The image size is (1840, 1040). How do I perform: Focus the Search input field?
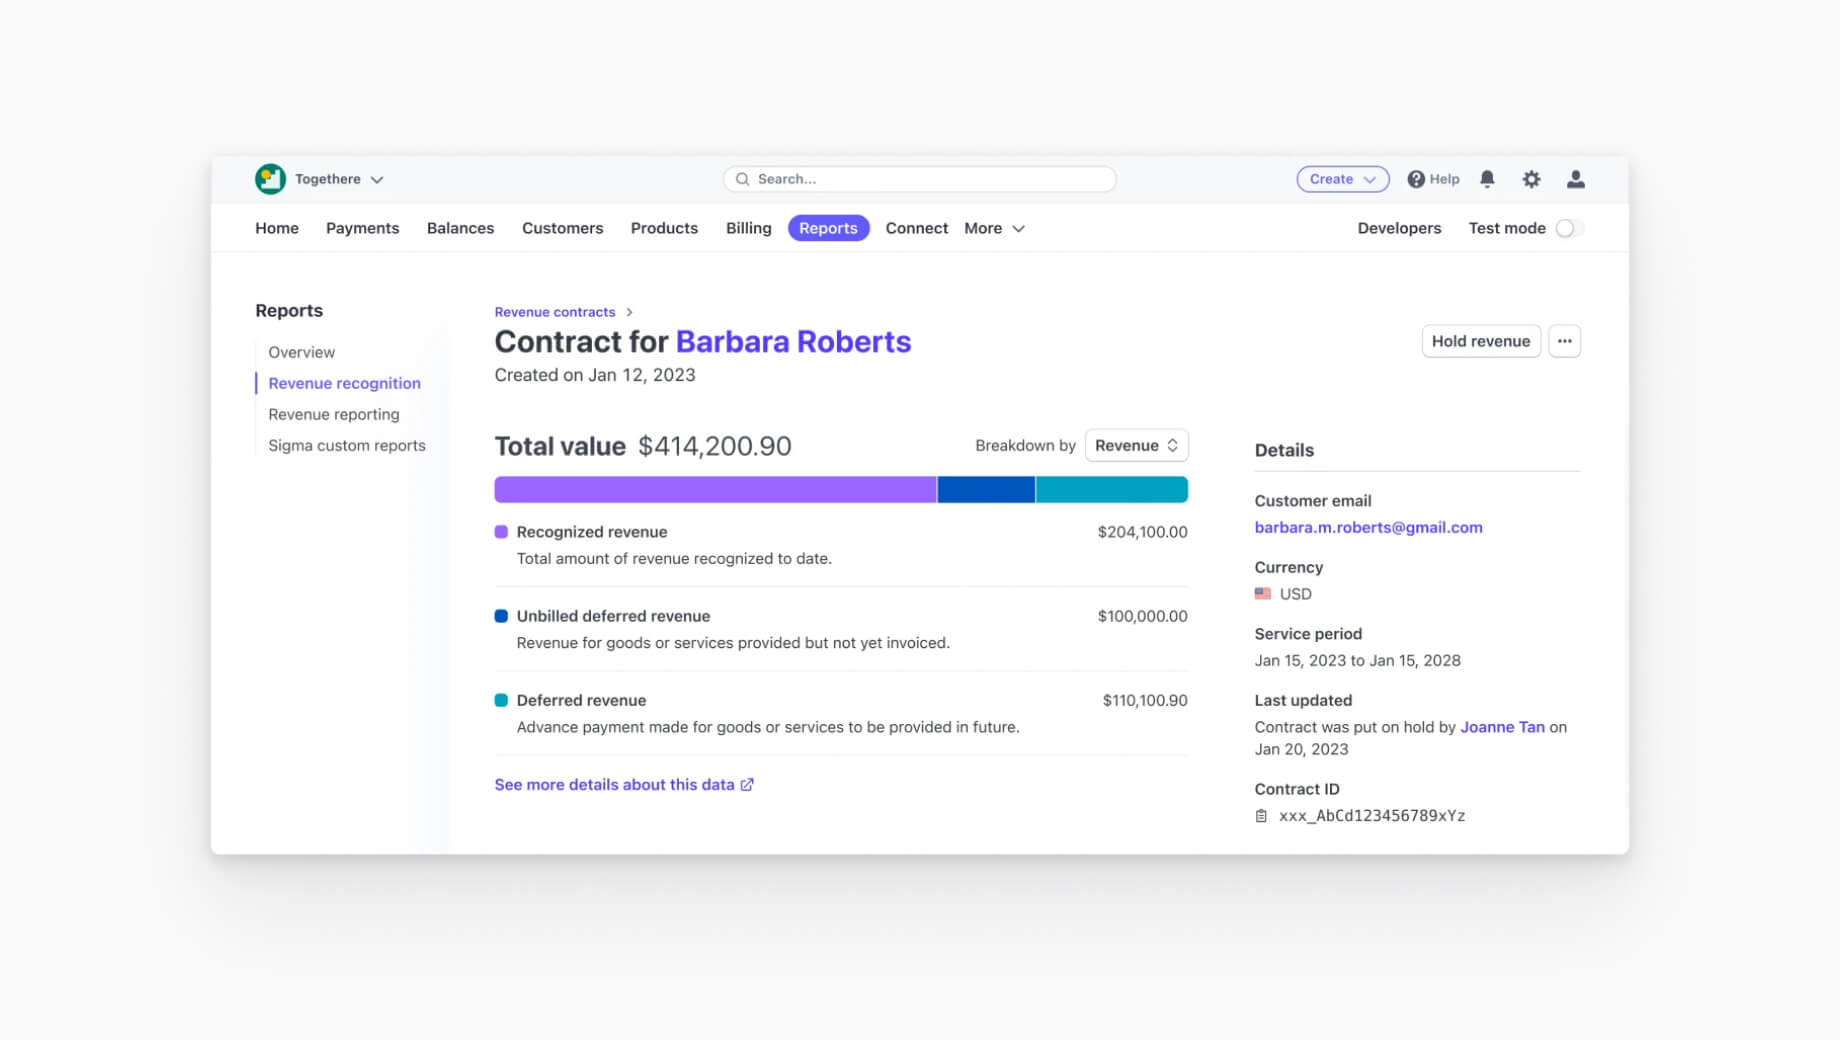(x=919, y=179)
